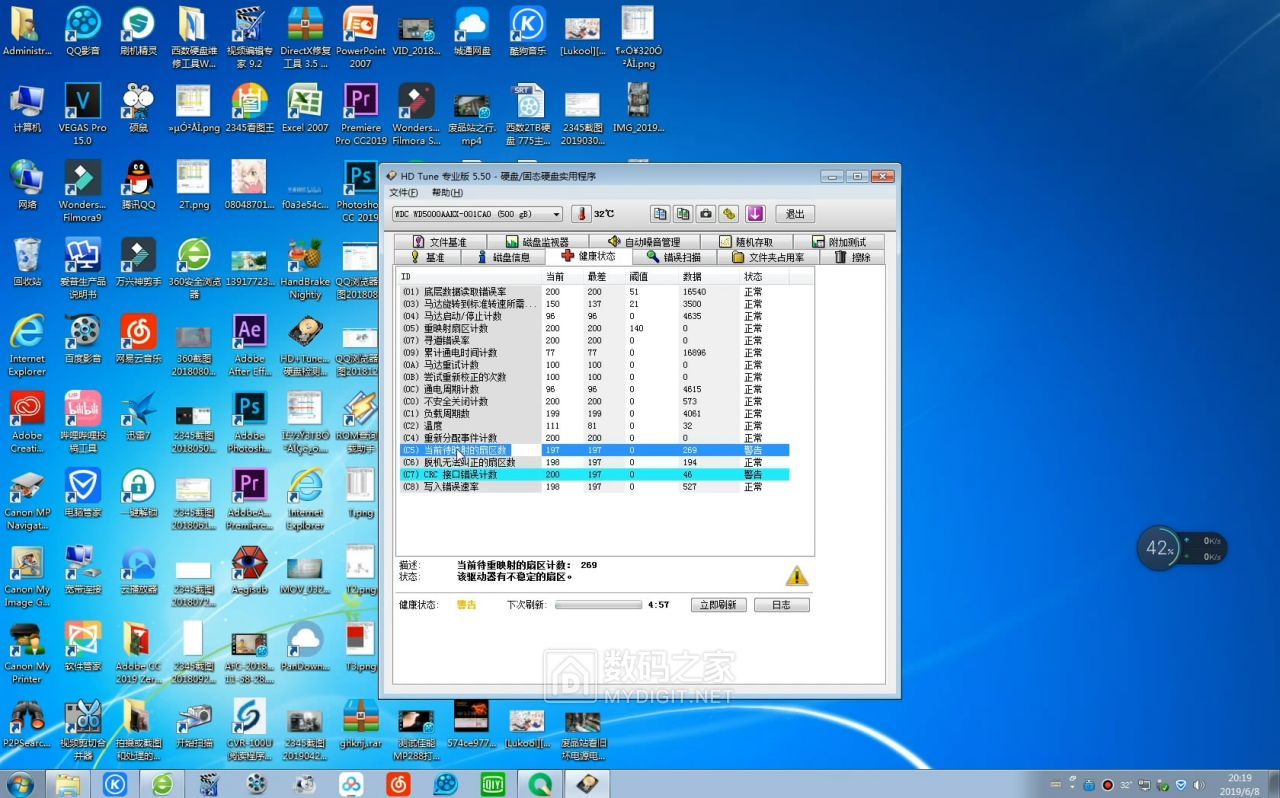Switch to the 文件夹占用率 tab
1280x798 pixels.
[768, 257]
